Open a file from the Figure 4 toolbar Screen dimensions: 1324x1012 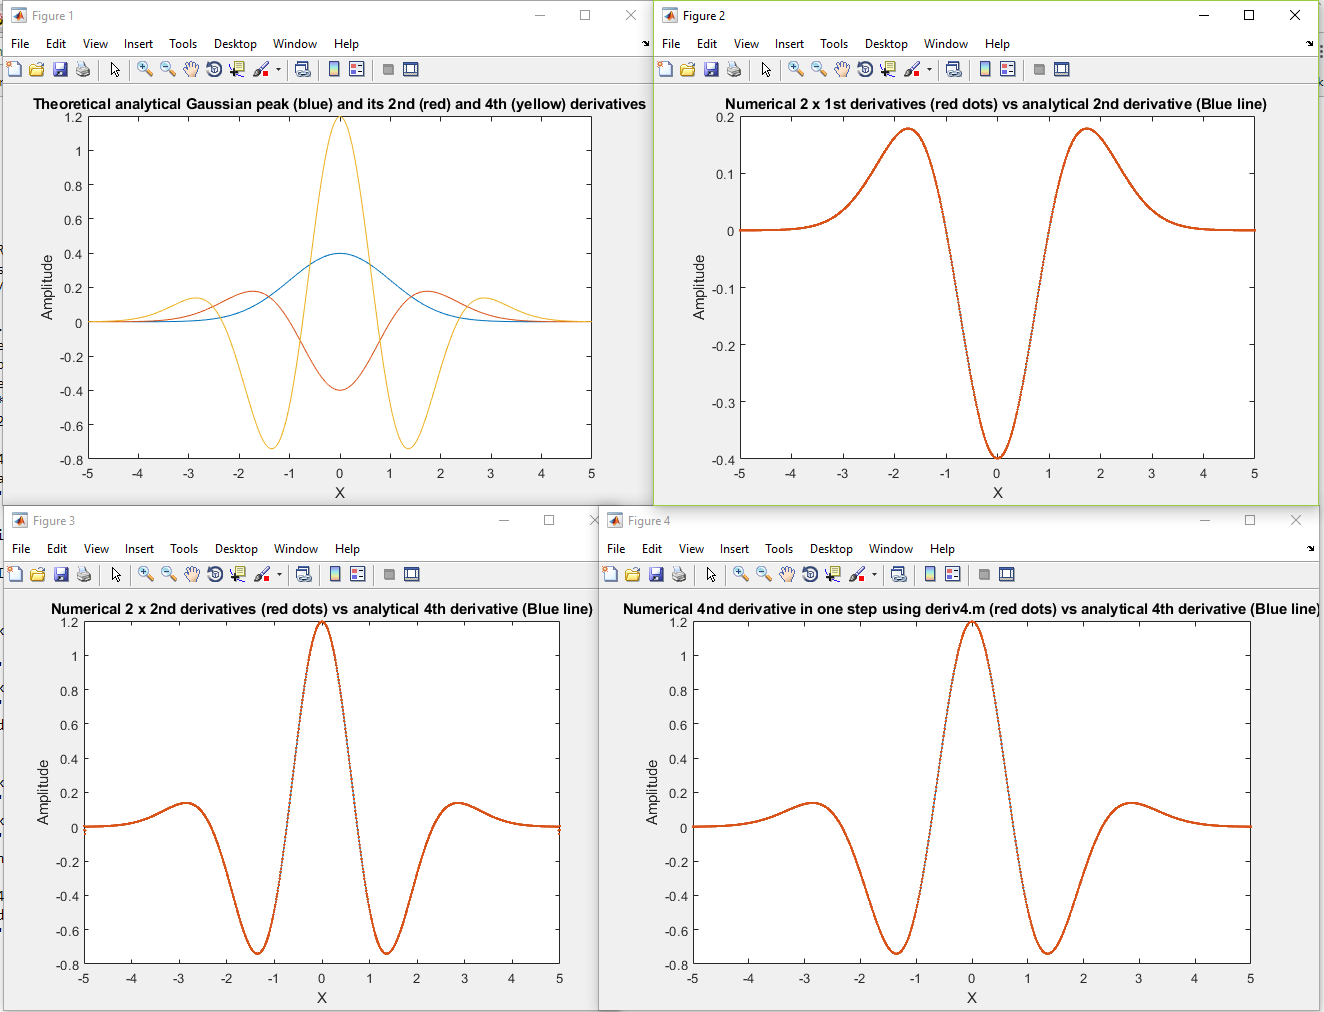point(633,574)
